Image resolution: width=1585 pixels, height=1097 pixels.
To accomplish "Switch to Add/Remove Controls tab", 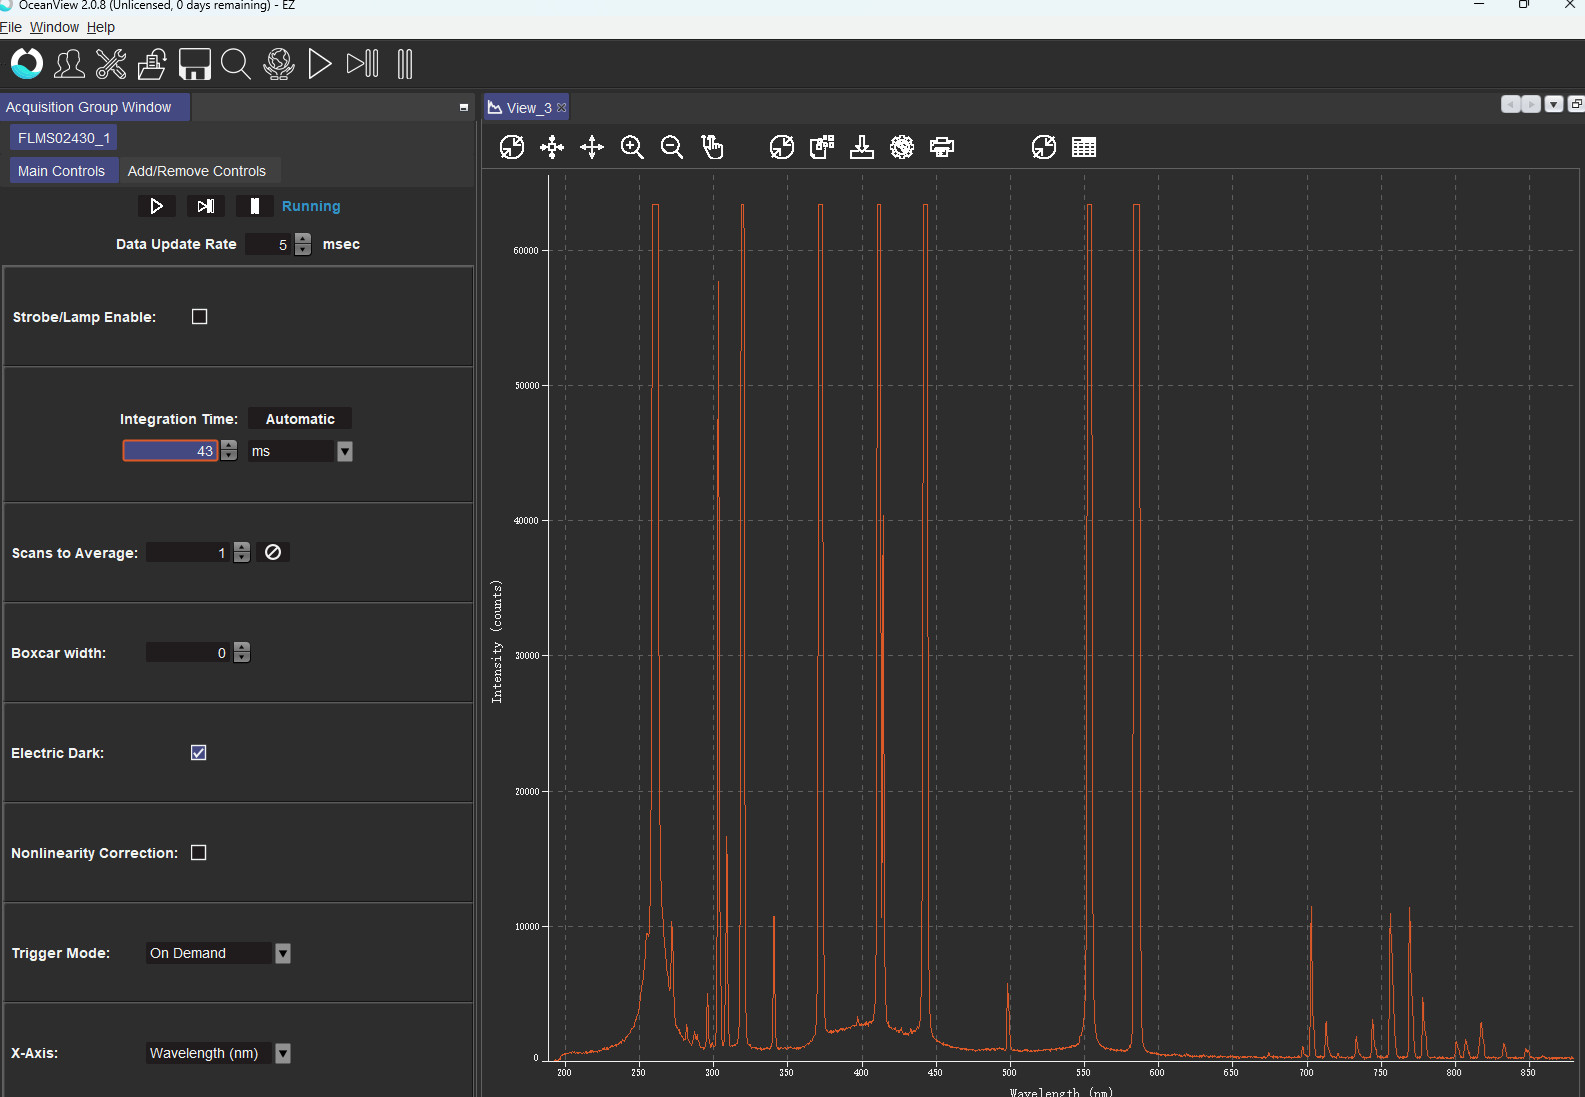I will click(x=197, y=171).
